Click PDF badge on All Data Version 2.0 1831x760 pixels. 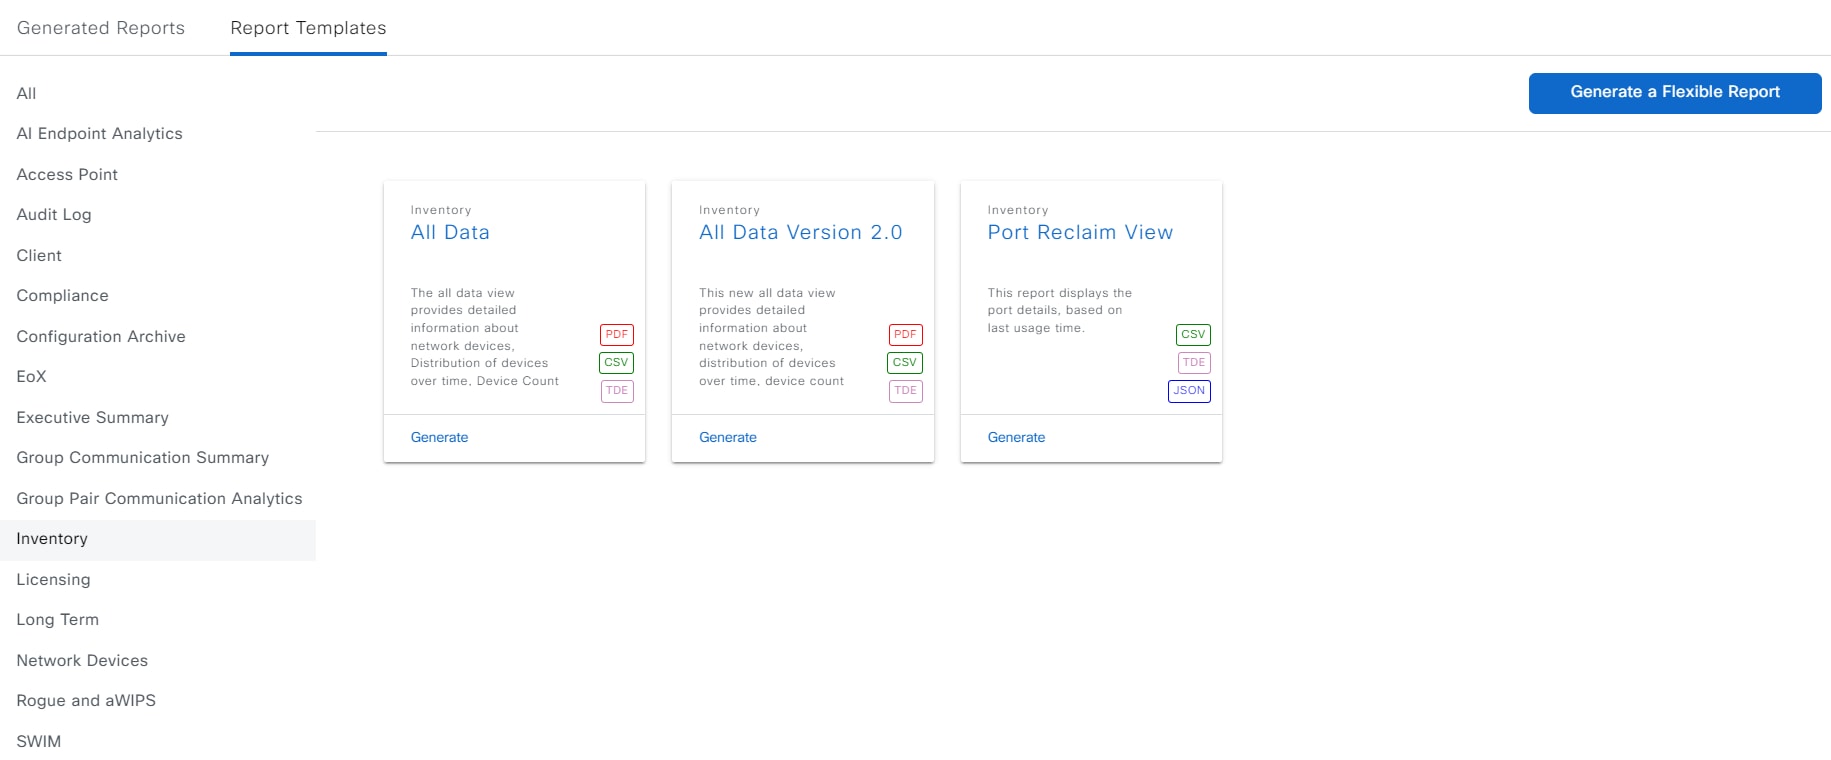click(x=905, y=335)
